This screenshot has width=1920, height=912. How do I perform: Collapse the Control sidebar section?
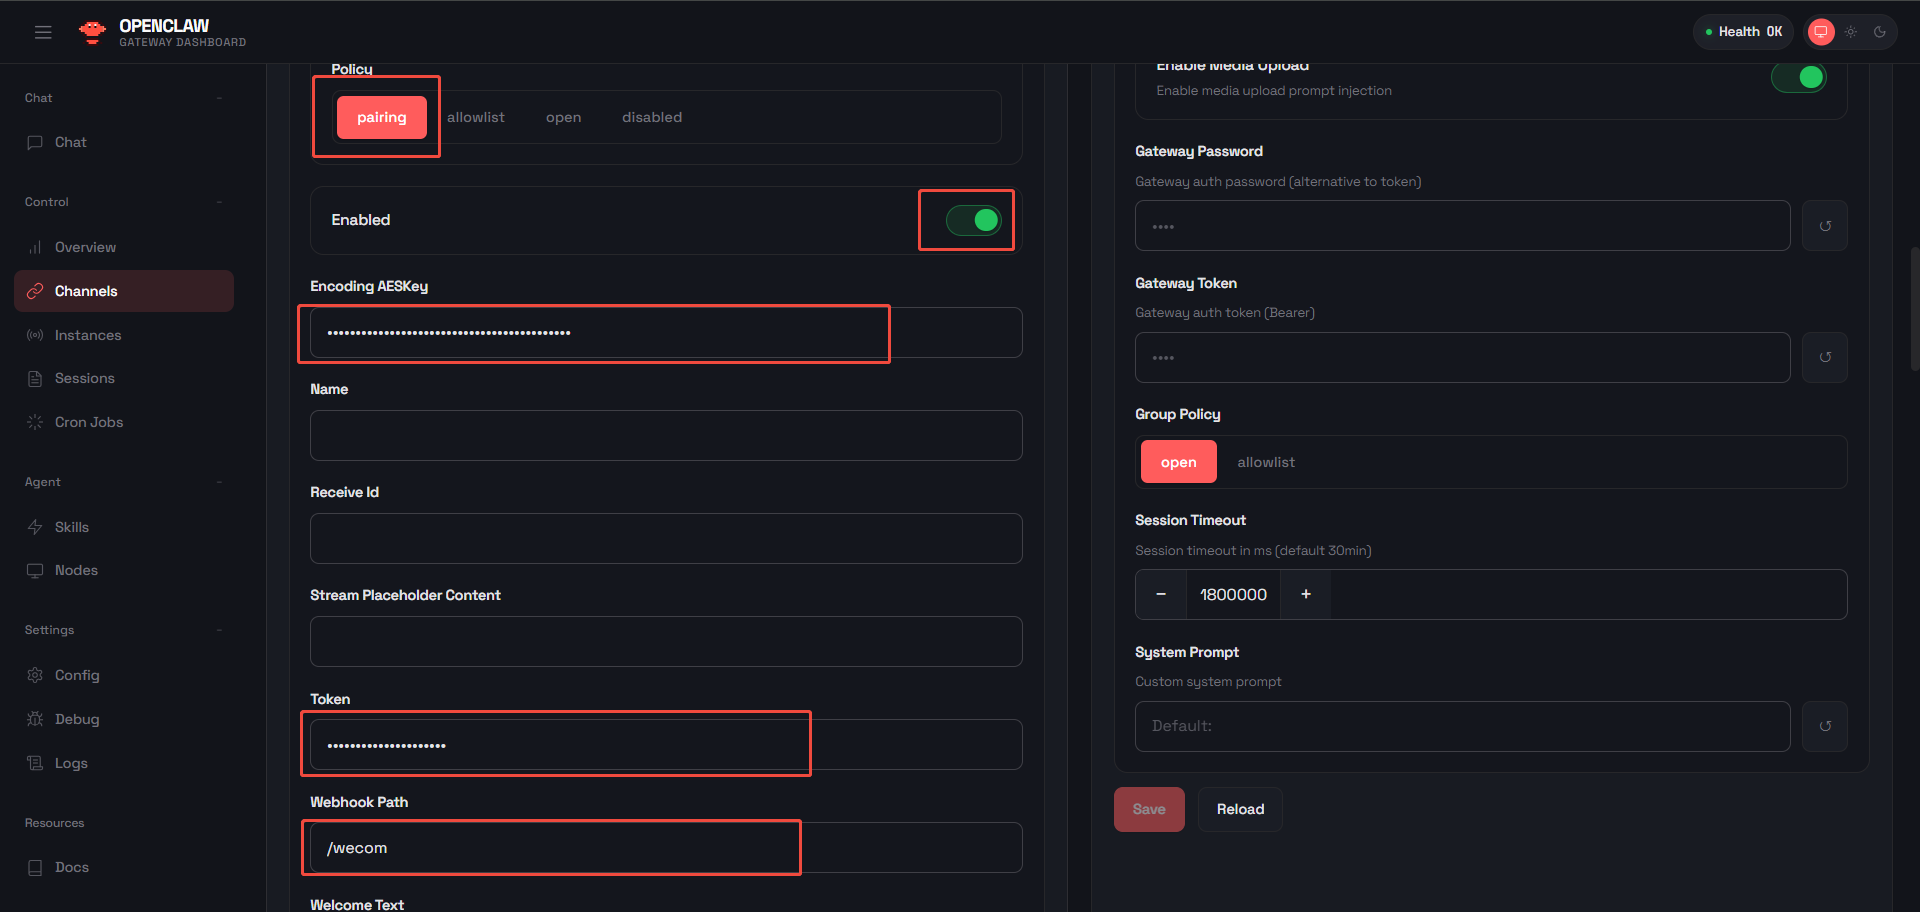[219, 202]
